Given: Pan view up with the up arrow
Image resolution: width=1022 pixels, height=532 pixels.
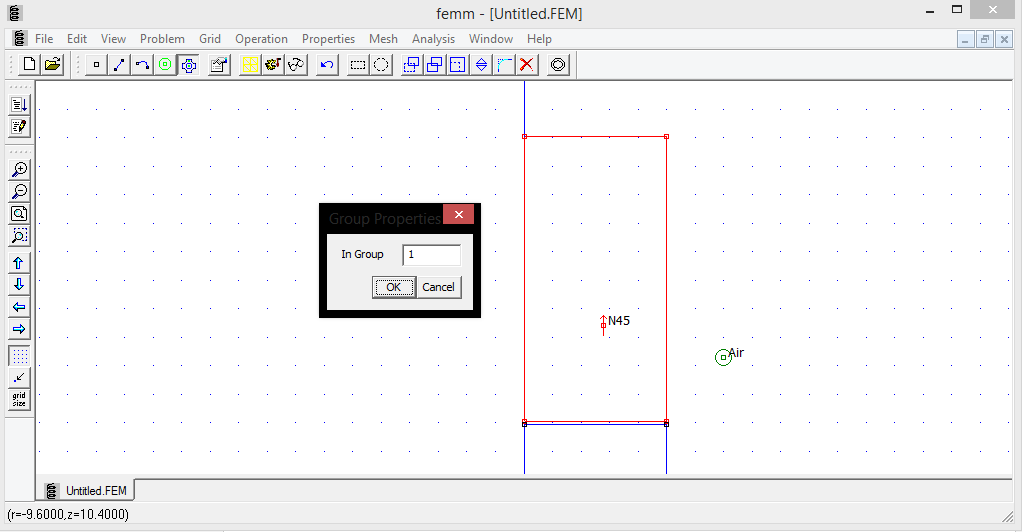Looking at the screenshot, I should tap(19, 263).
